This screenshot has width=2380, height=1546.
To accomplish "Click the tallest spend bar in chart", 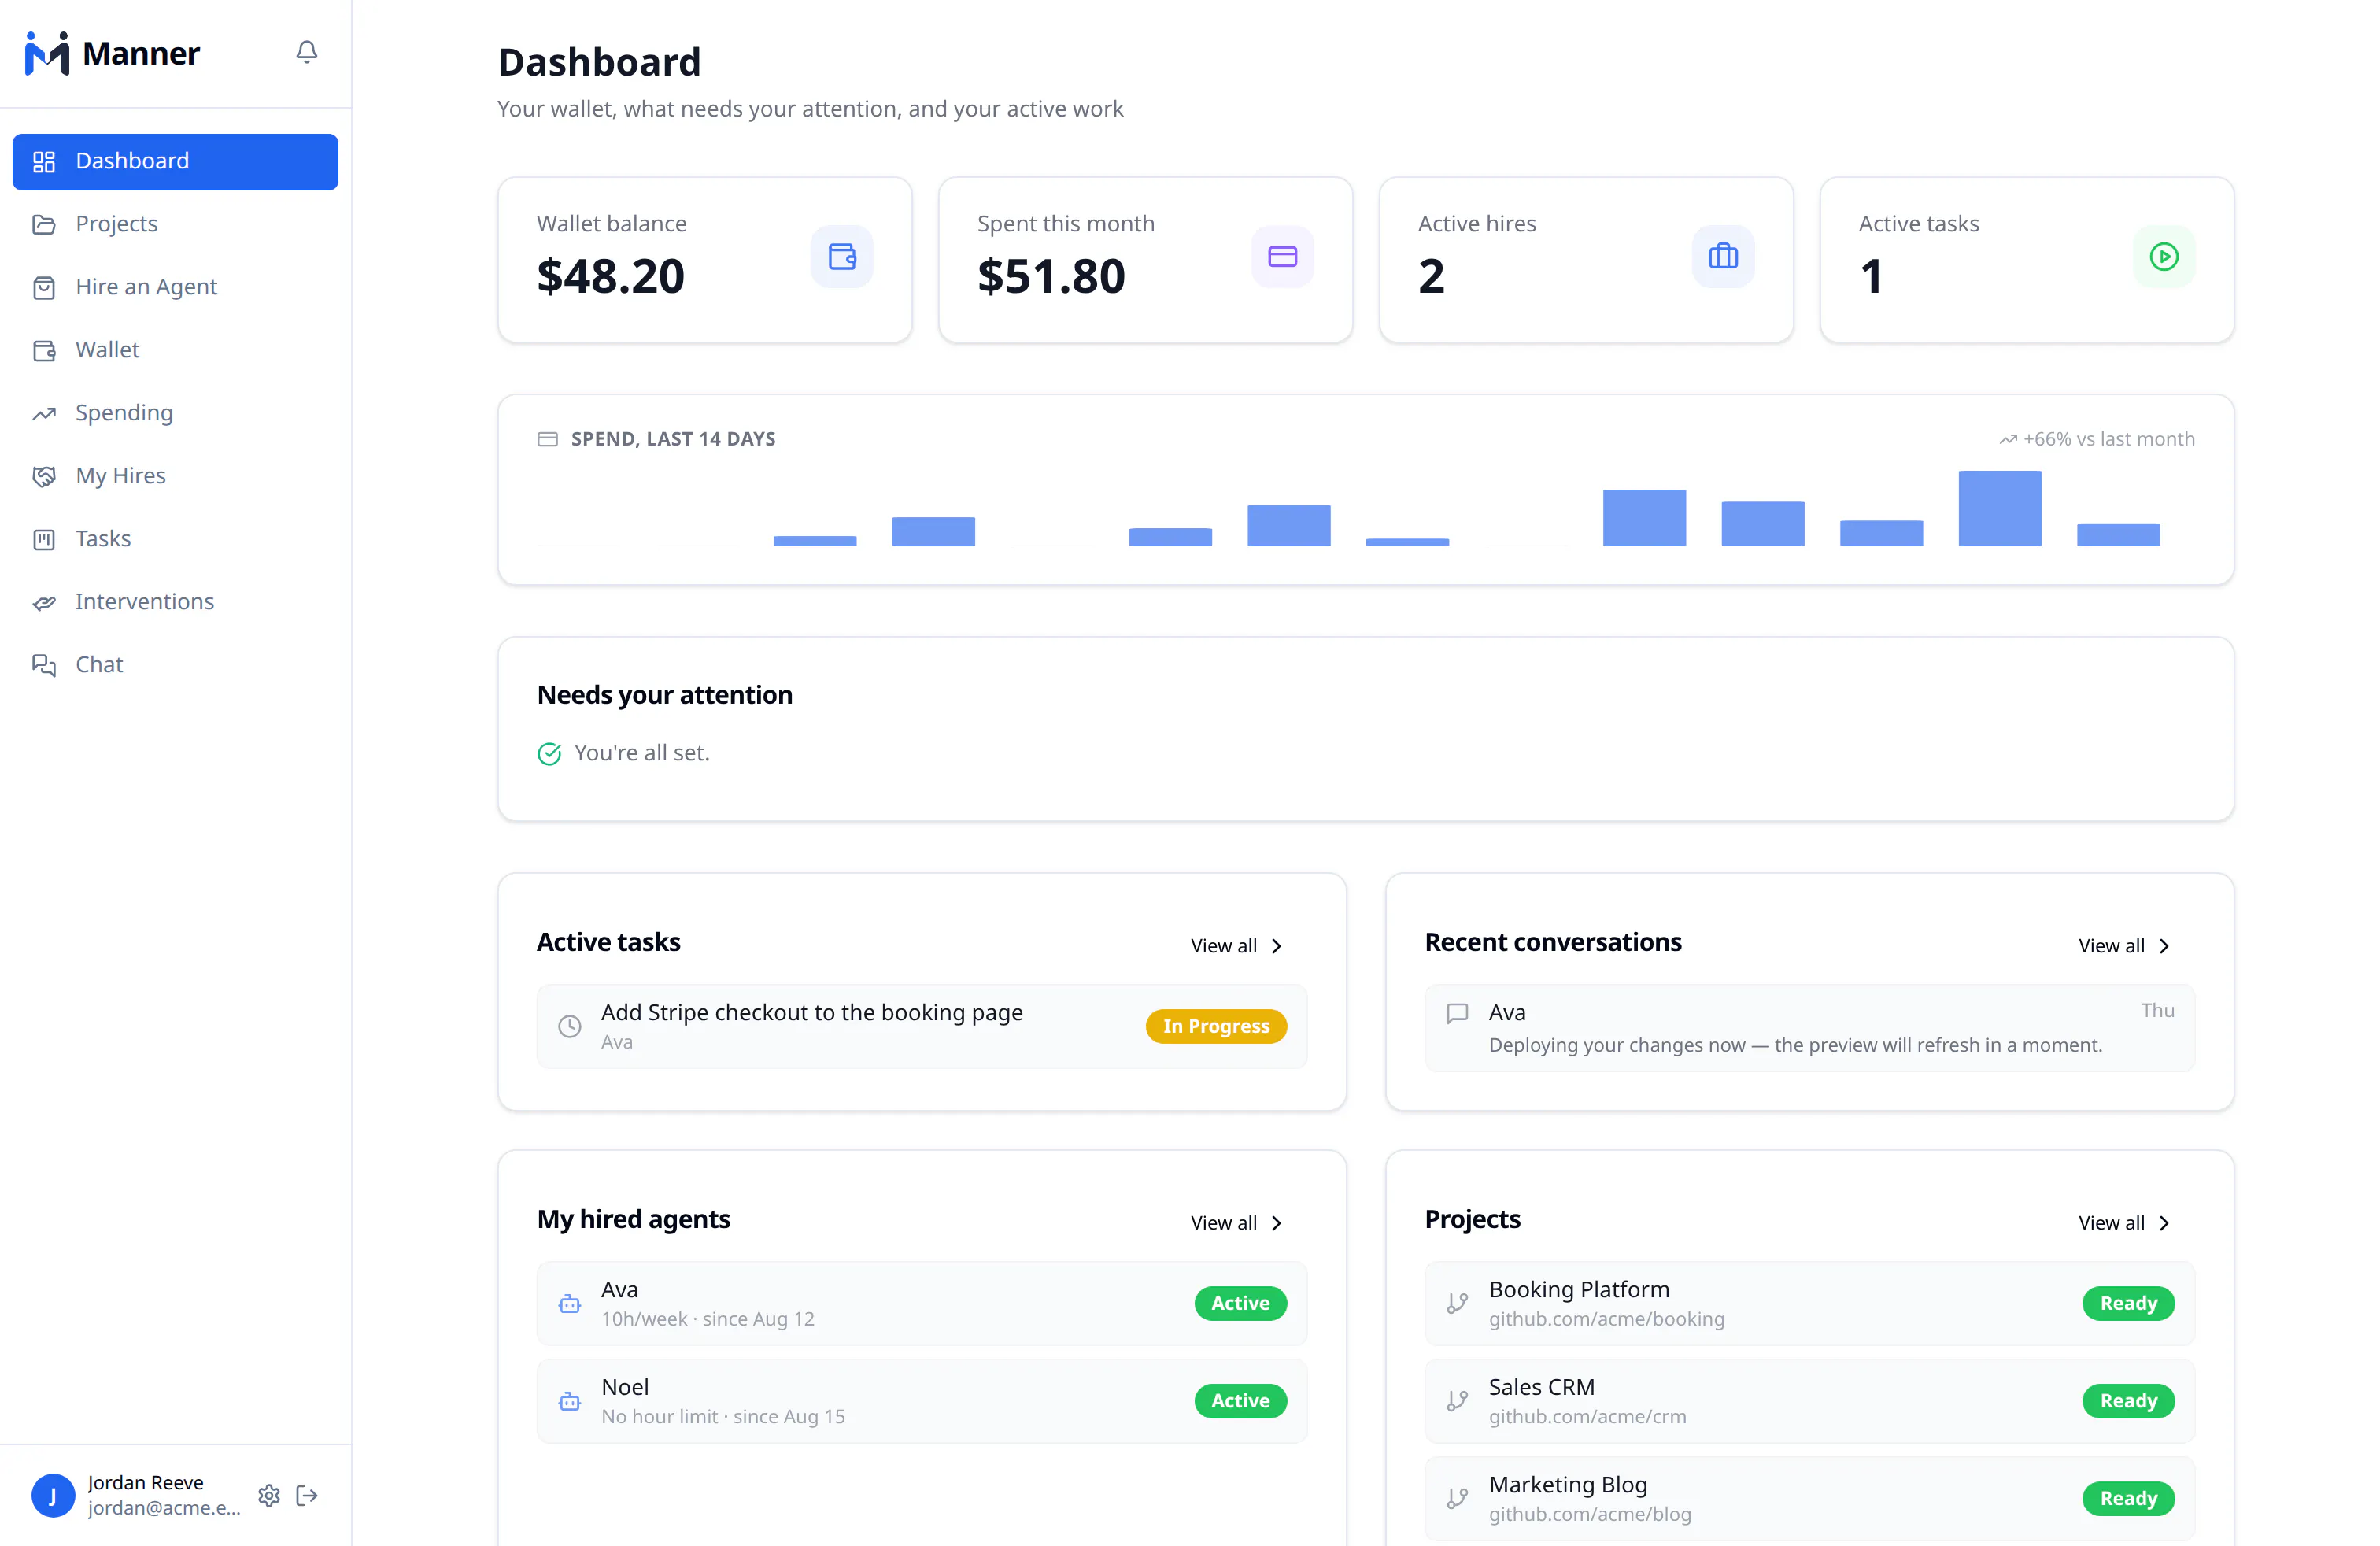I will point(2000,508).
